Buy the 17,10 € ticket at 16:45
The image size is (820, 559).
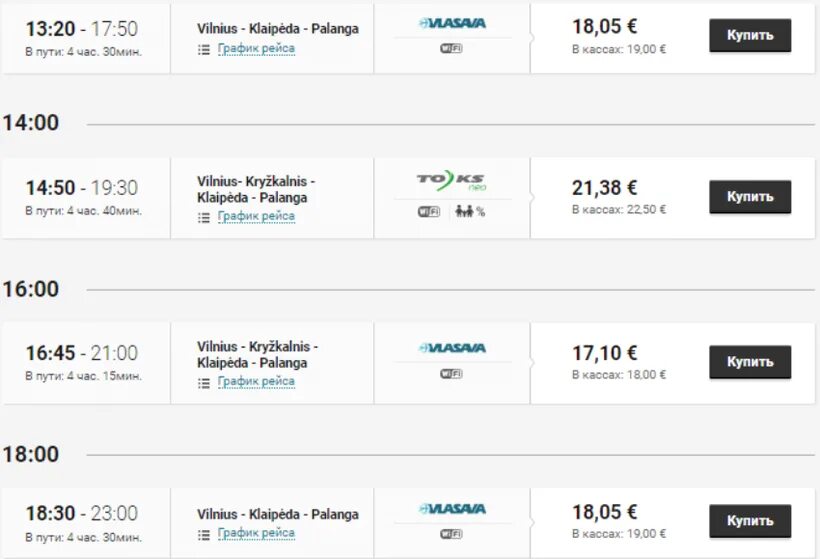coord(750,362)
